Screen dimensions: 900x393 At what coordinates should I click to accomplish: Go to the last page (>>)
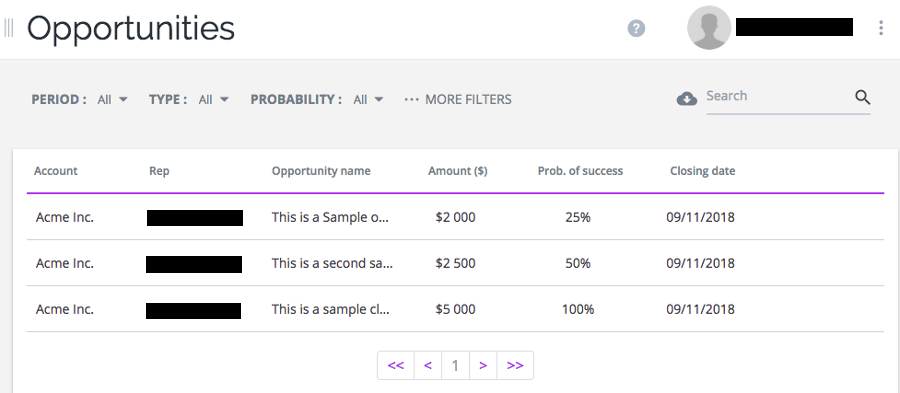515,365
